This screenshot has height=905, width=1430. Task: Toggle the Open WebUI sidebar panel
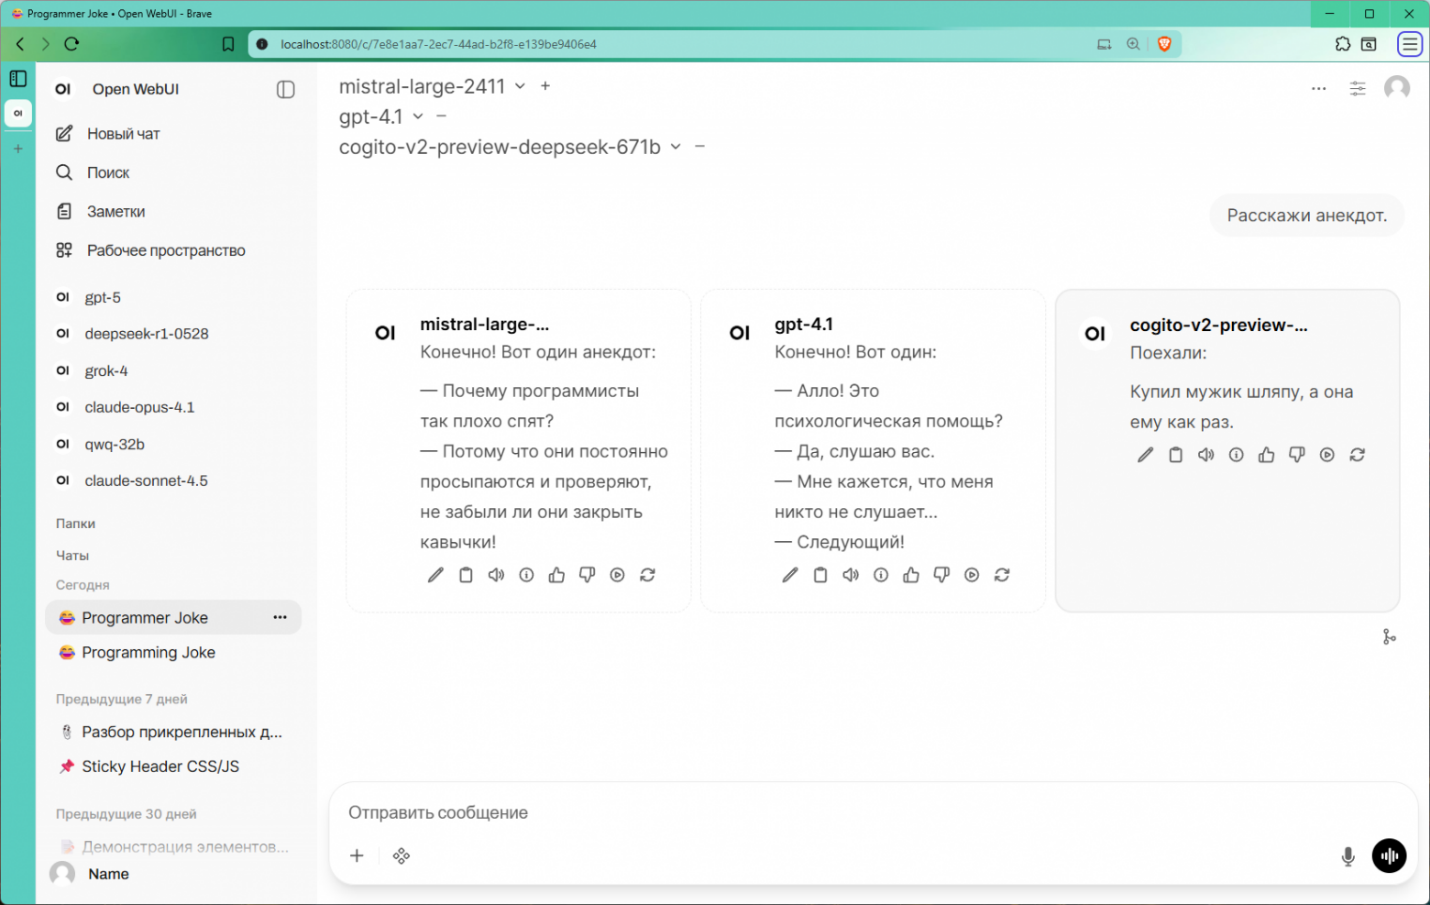[285, 89]
